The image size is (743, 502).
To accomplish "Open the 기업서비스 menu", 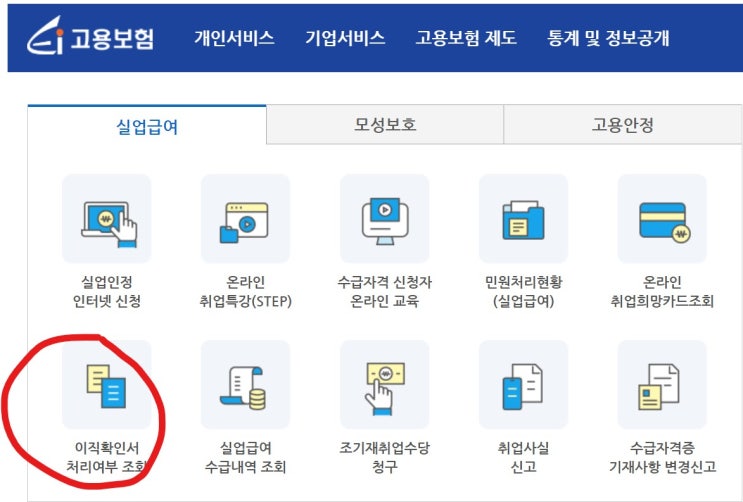I will coord(345,37).
